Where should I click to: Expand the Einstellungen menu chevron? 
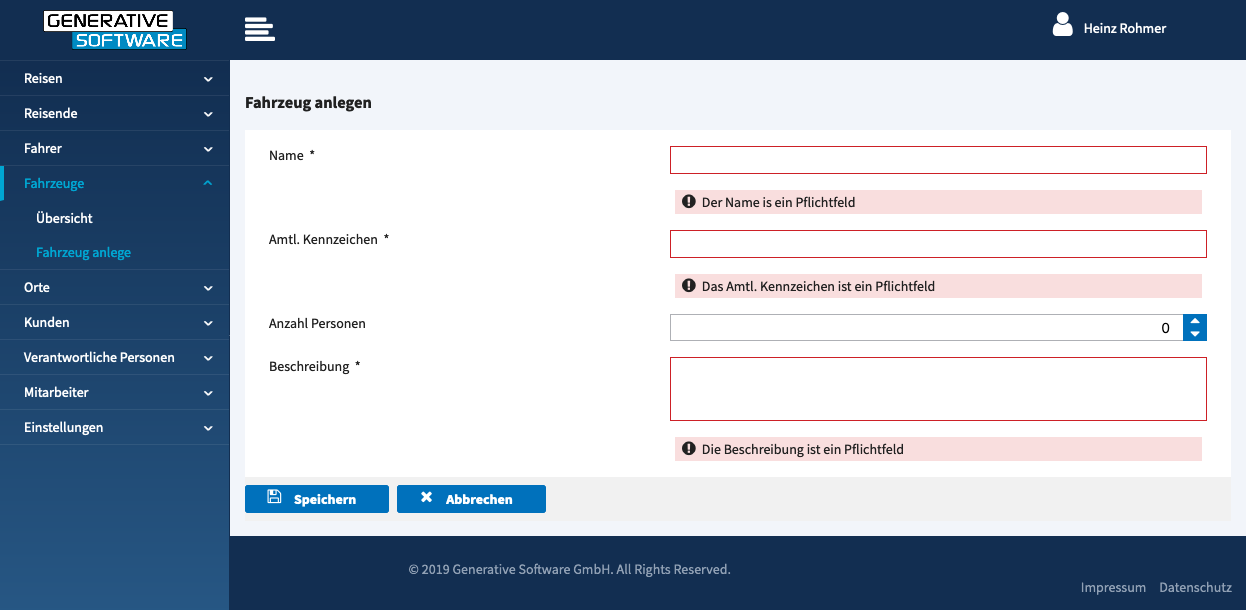click(x=208, y=428)
